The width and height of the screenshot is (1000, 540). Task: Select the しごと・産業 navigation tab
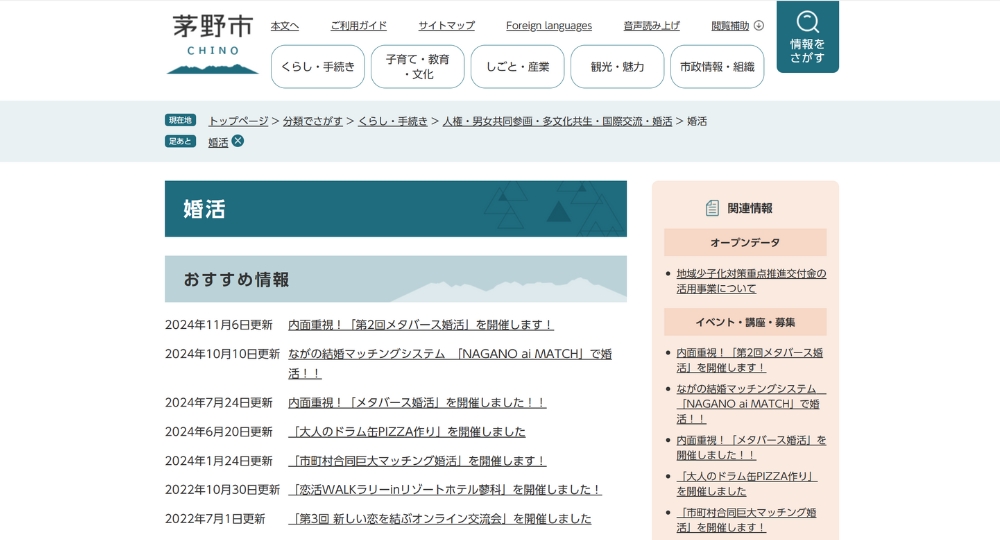point(517,67)
